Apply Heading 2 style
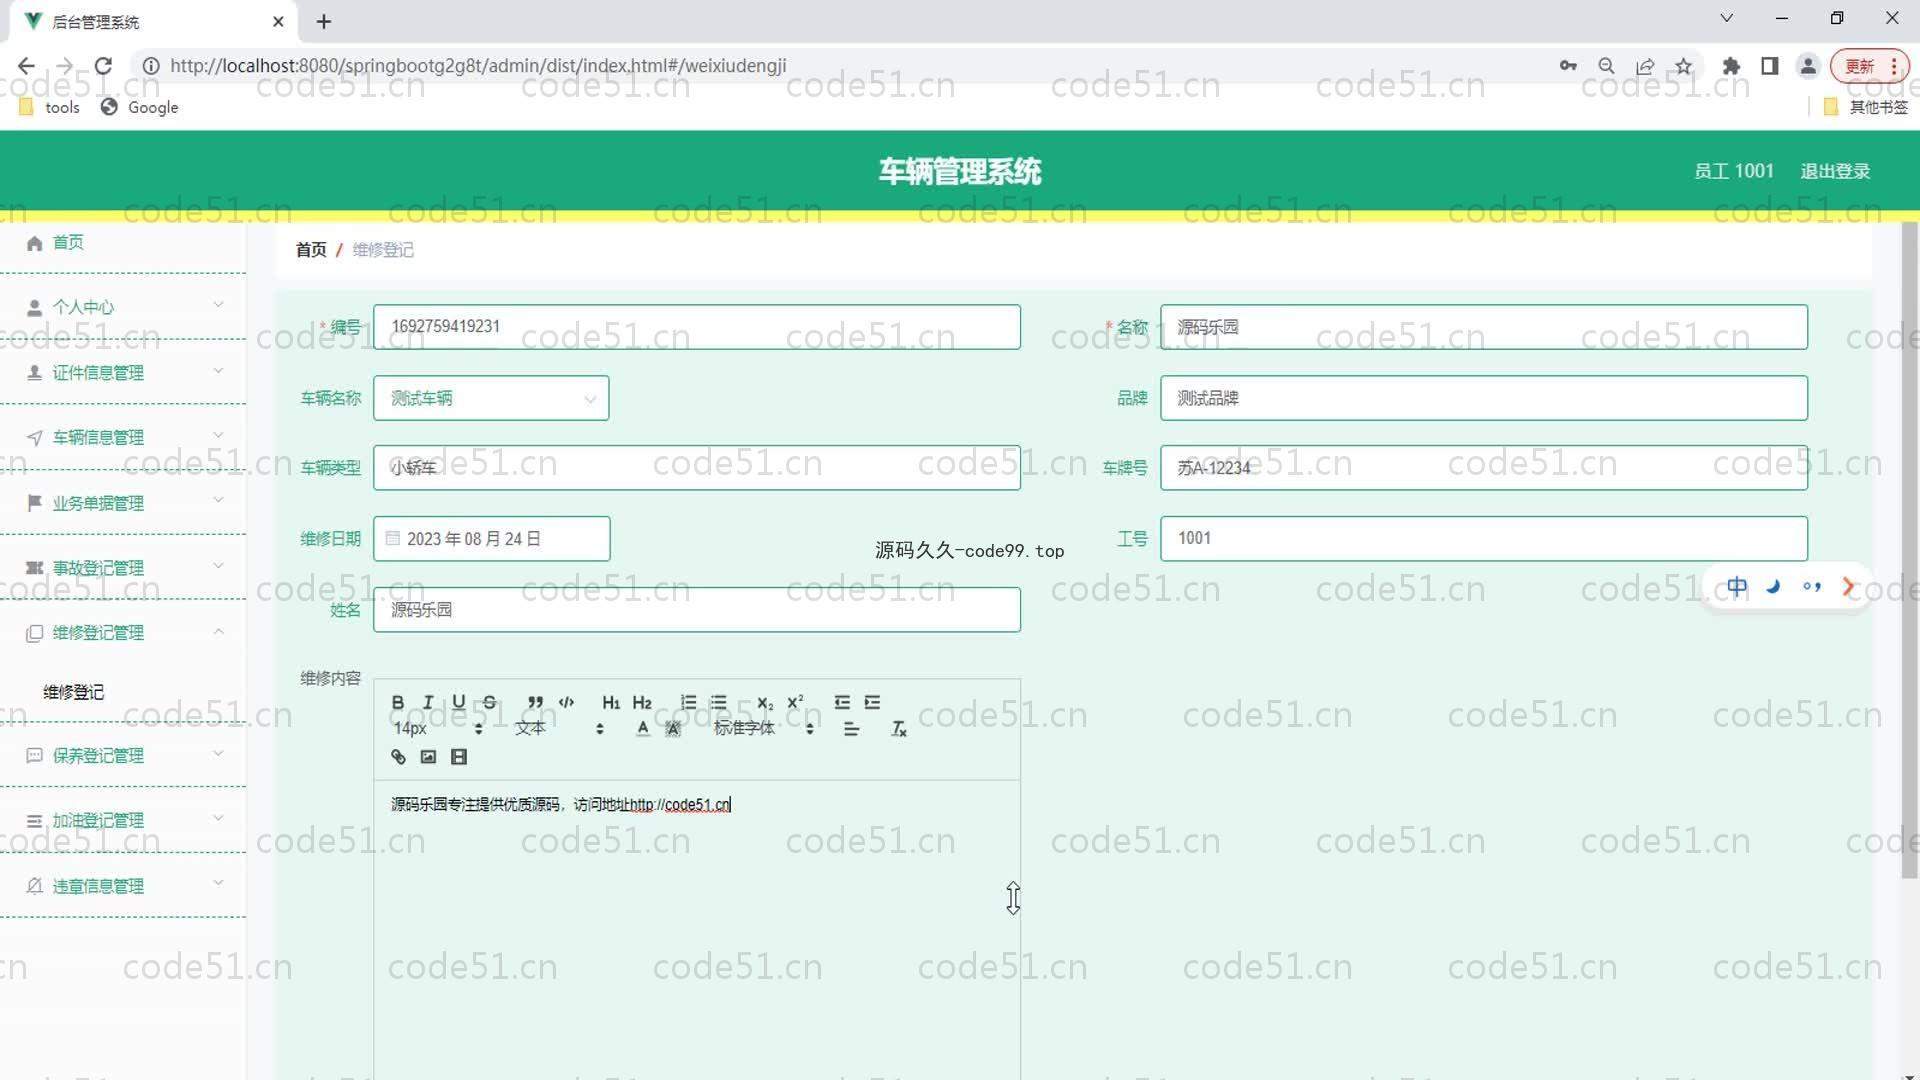 click(x=642, y=702)
